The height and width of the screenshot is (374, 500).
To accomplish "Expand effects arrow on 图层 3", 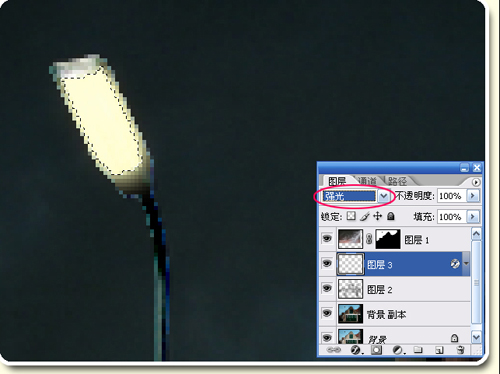I will (x=466, y=264).
